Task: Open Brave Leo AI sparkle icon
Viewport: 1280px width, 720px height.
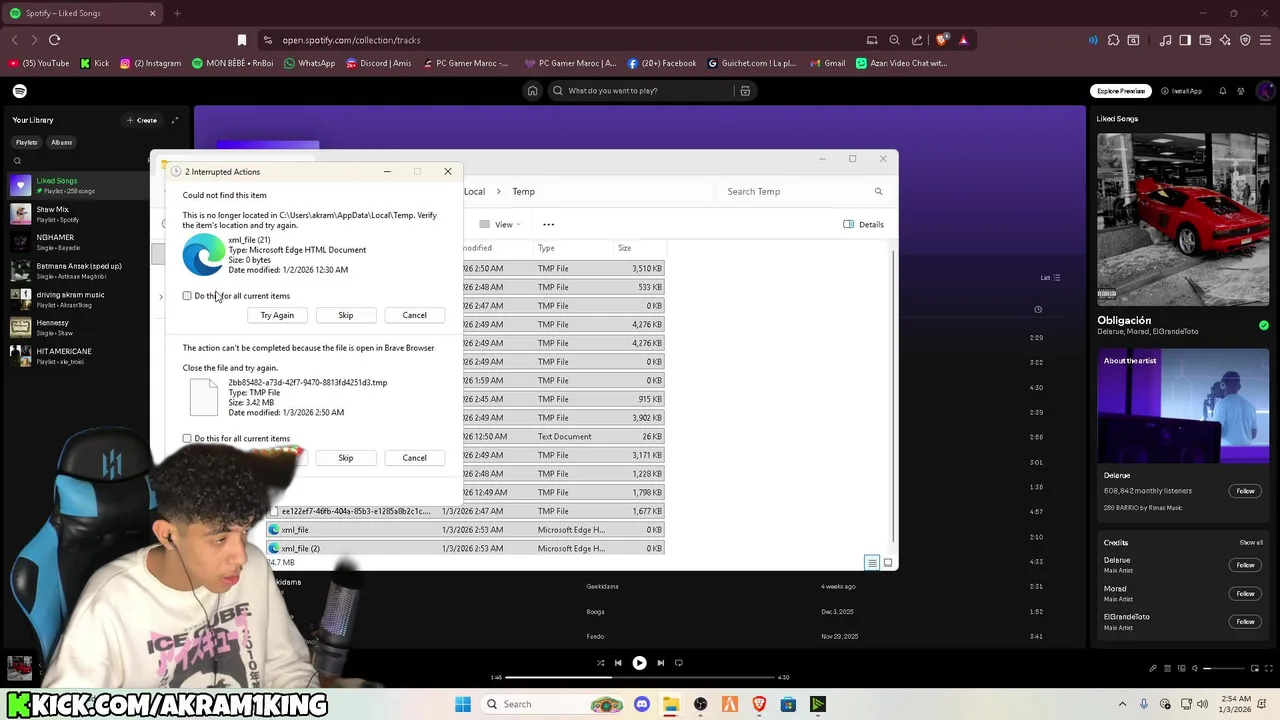Action: coord(1225,40)
